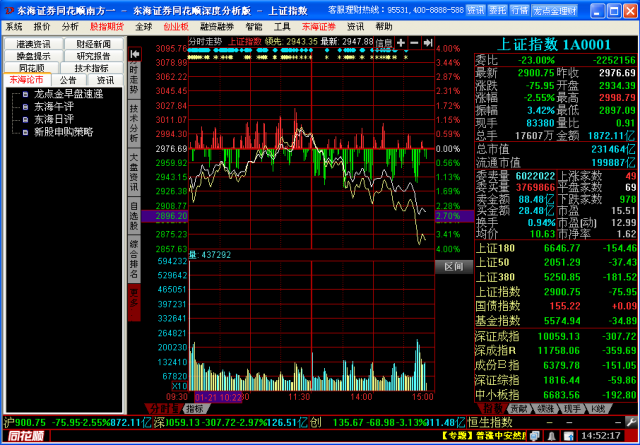The image size is (640, 445).
Task: Open the 资讯 menu in menu bar
Action: [355, 27]
